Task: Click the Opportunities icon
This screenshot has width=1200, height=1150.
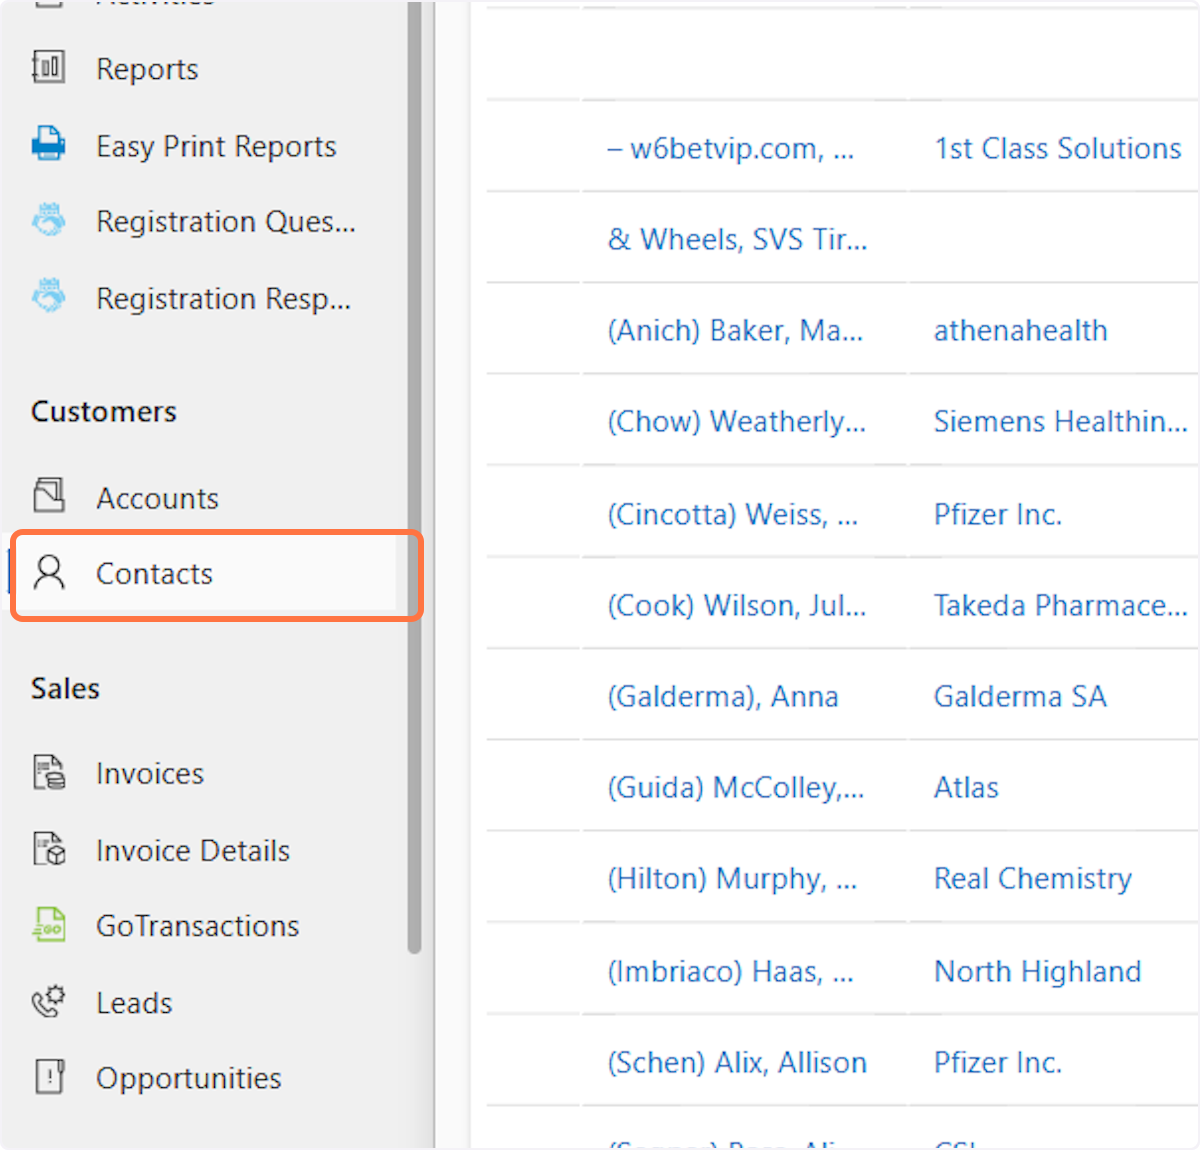Action: tap(48, 1077)
